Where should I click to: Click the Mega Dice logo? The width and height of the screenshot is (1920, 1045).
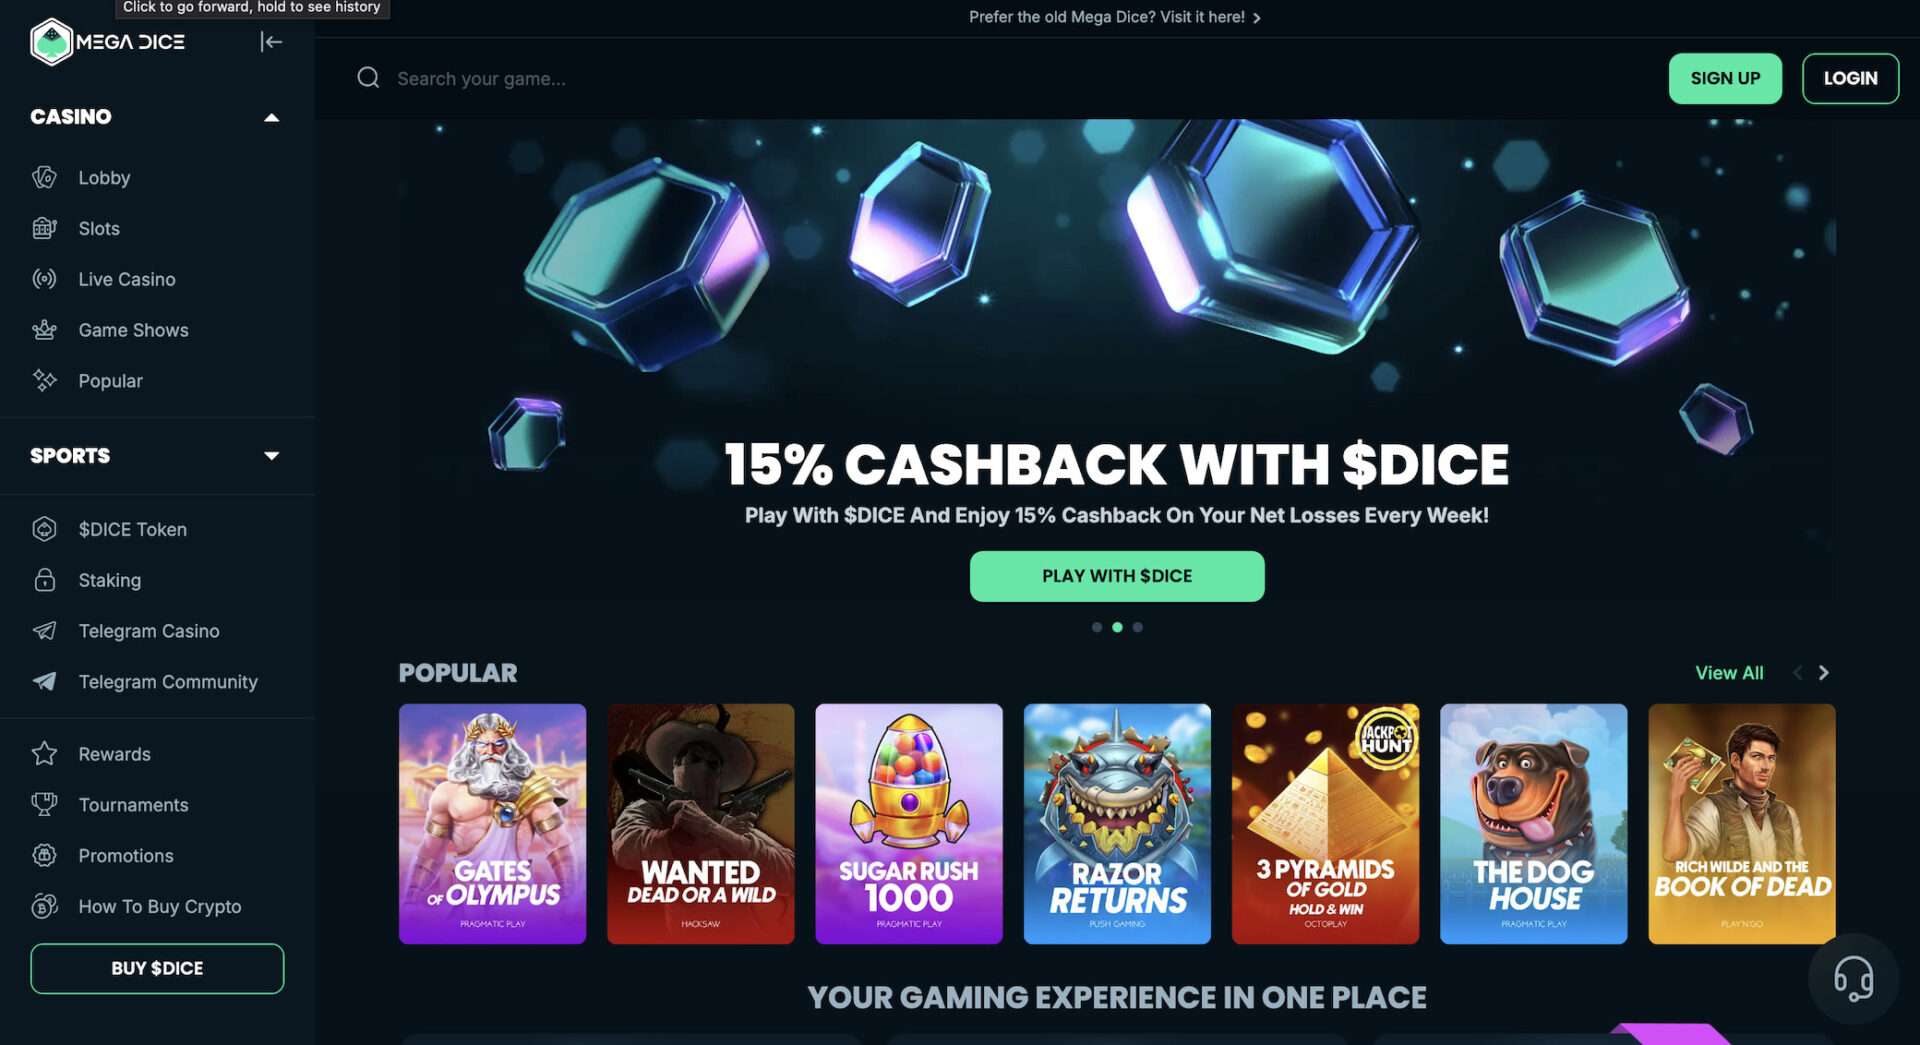pos(108,42)
